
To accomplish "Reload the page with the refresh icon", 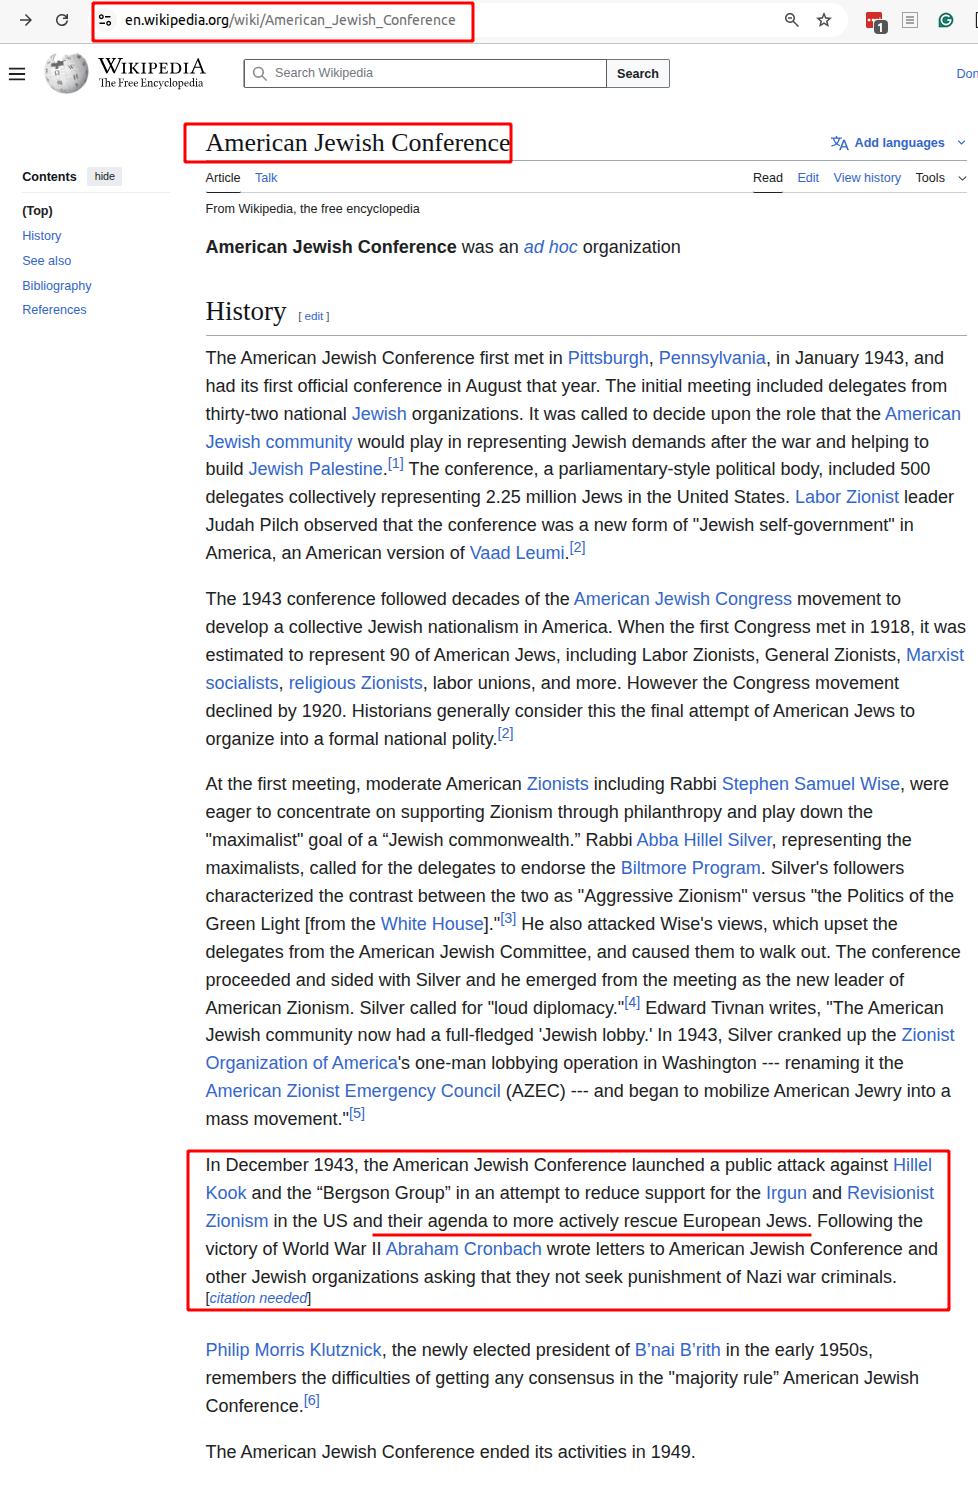I will [62, 20].
